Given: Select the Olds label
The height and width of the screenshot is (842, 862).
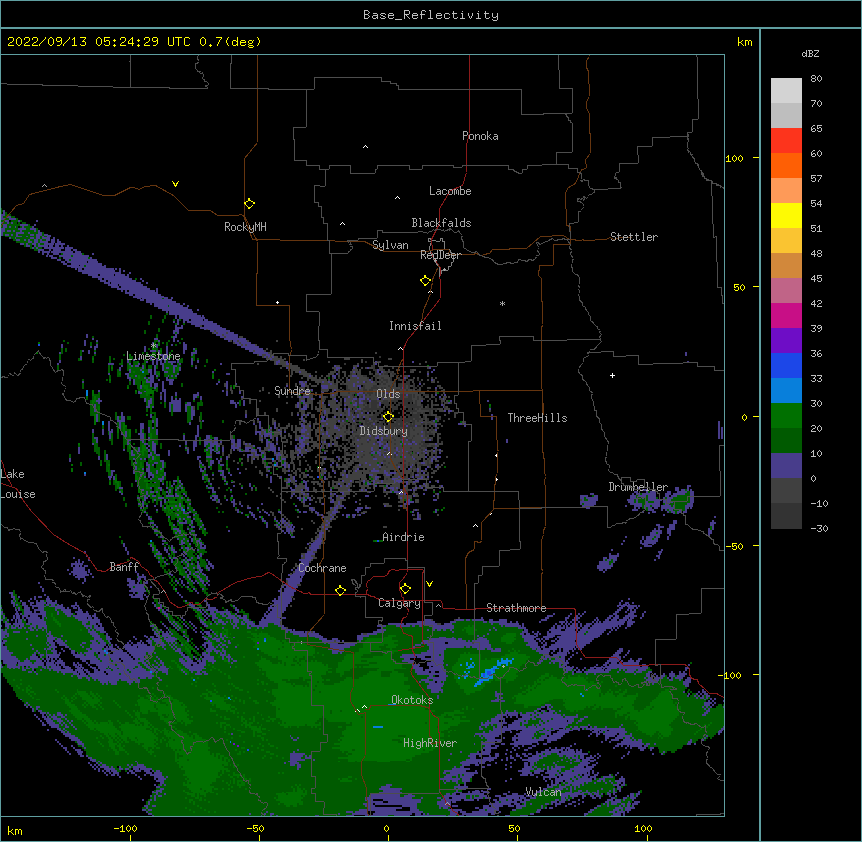Looking at the screenshot, I should coord(388,394).
